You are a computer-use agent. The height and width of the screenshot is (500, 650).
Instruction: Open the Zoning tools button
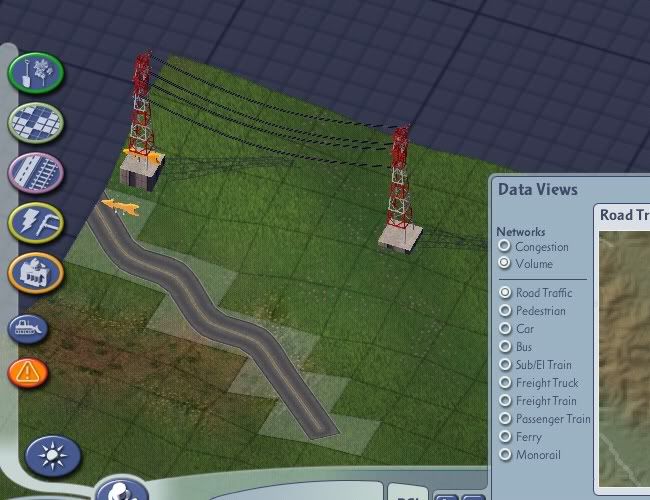(36, 123)
